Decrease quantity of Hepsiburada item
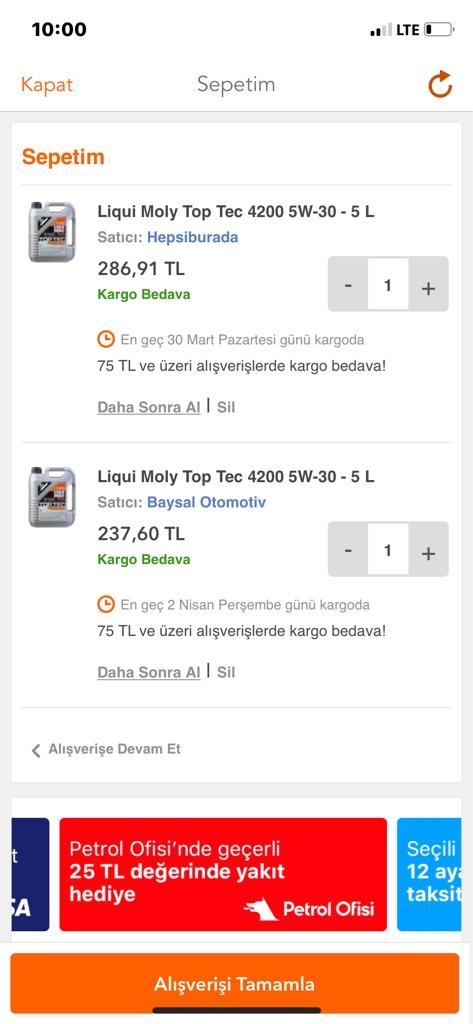The image size is (473, 1024). coord(348,286)
